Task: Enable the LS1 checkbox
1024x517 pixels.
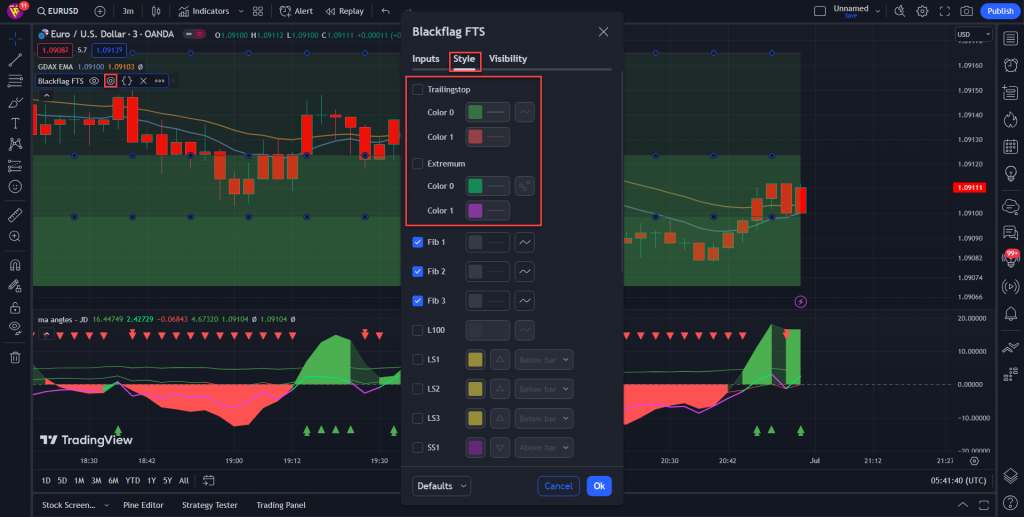Action: tap(417, 360)
